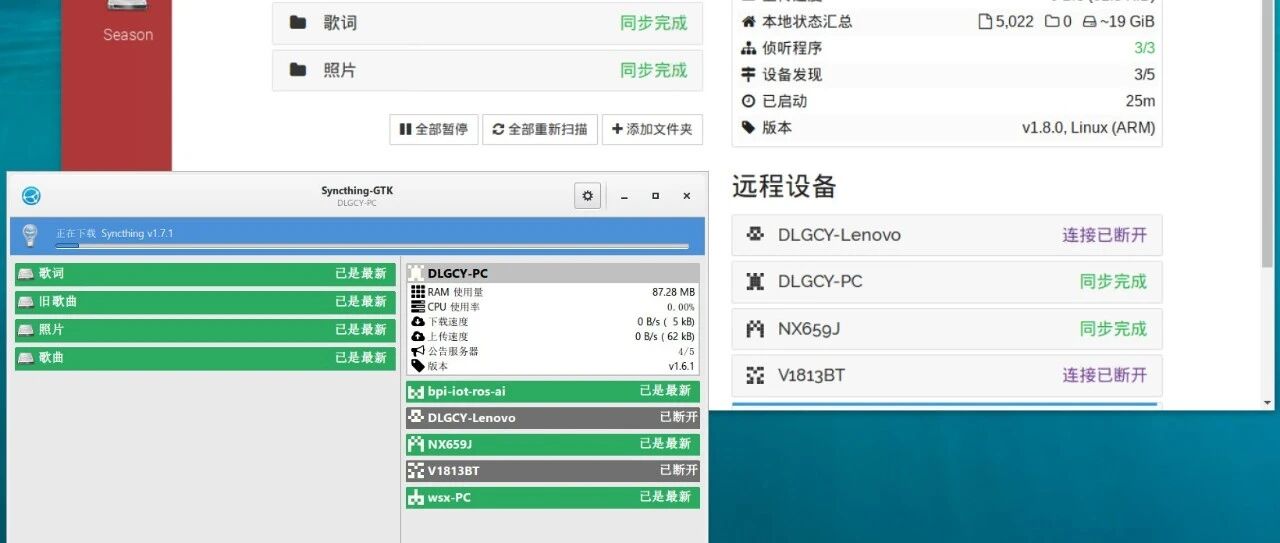The height and width of the screenshot is (543, 1280).
Task: Expand the 照片 folder row in Syncthing-GTK
Action: 205,329
